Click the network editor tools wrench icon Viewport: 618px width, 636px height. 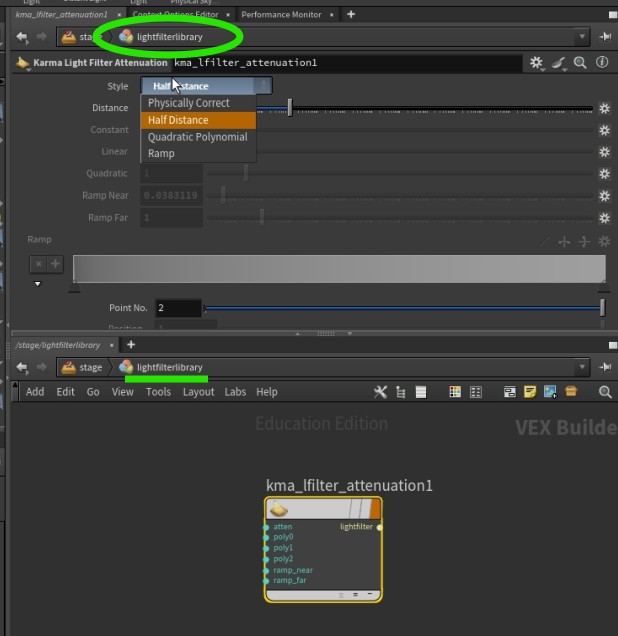coord(380,392)
